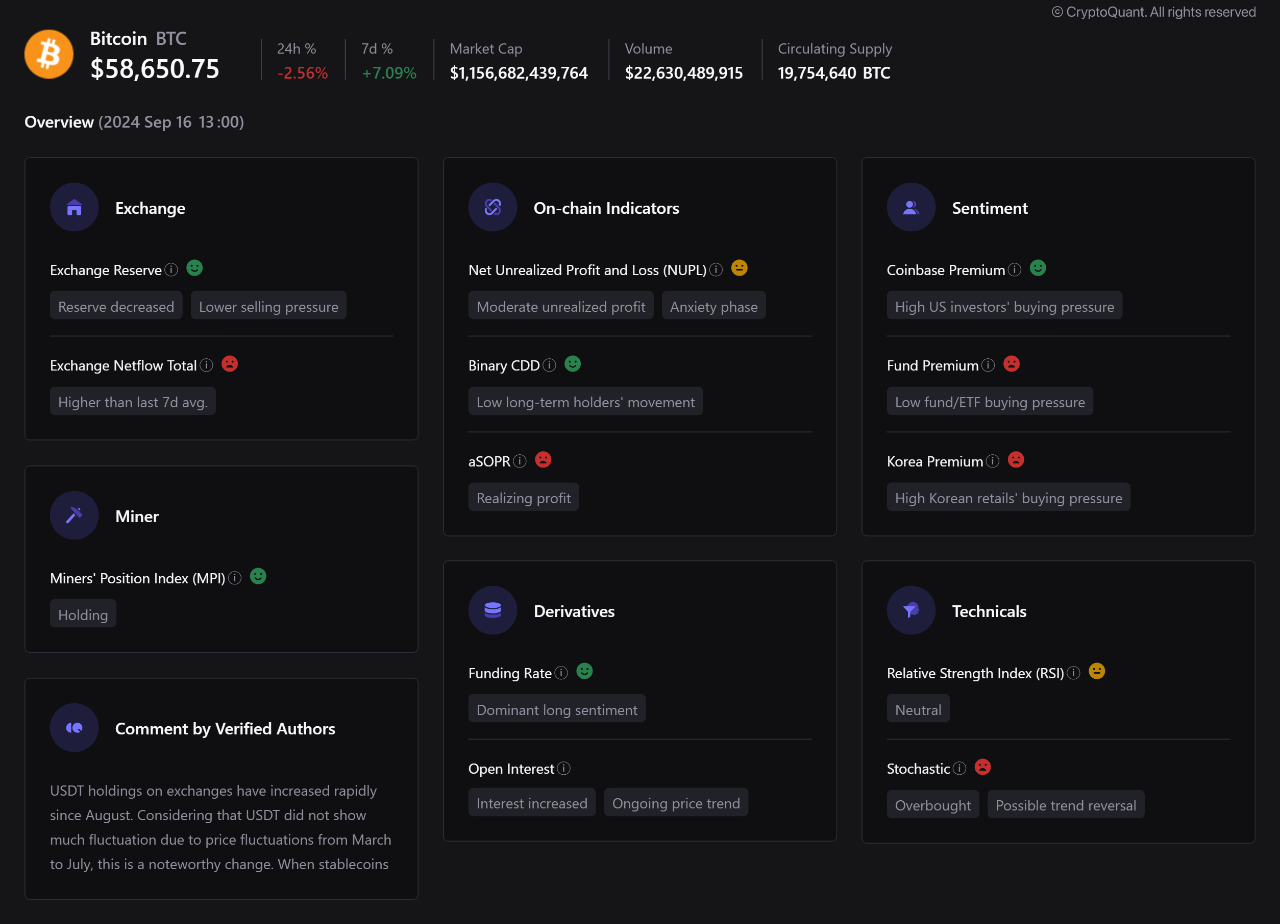Image resolution: width=1280 pixels, height=924 pixels.
Task: Click the Miner section pickaxe icon
Action: click(x=74, y=515)
